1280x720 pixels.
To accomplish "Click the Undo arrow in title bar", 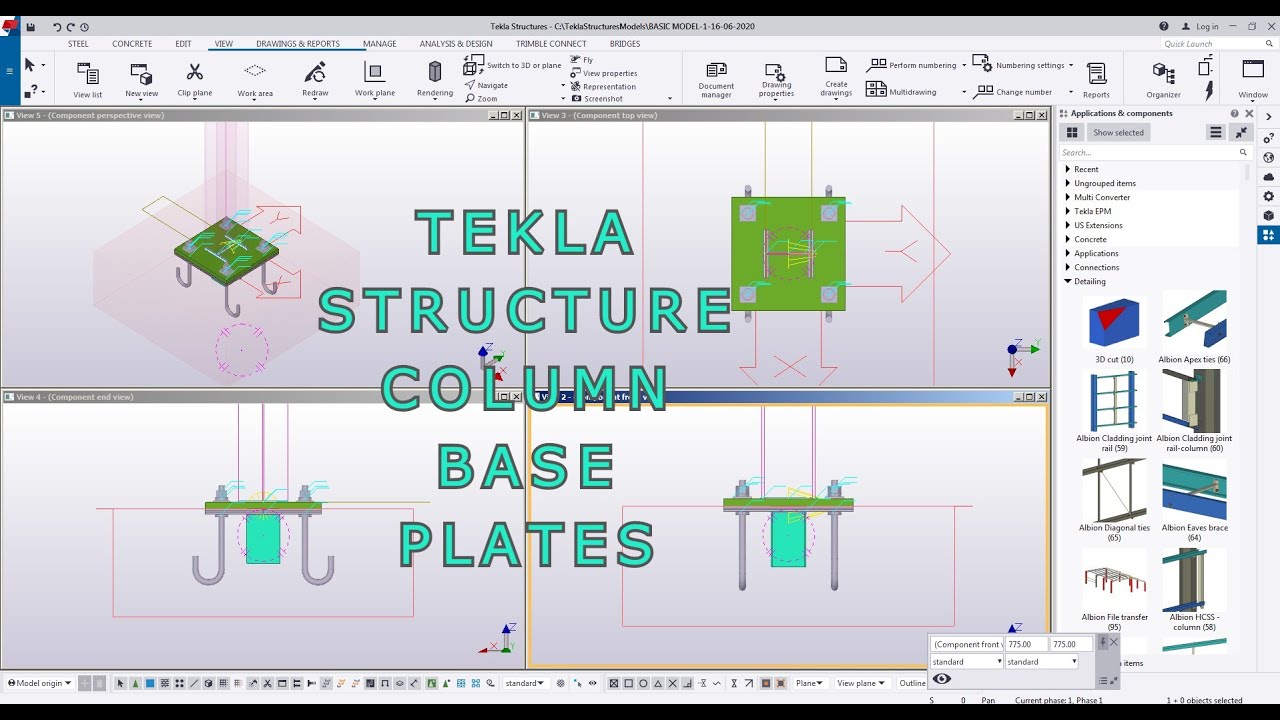I will pos(57,27).
